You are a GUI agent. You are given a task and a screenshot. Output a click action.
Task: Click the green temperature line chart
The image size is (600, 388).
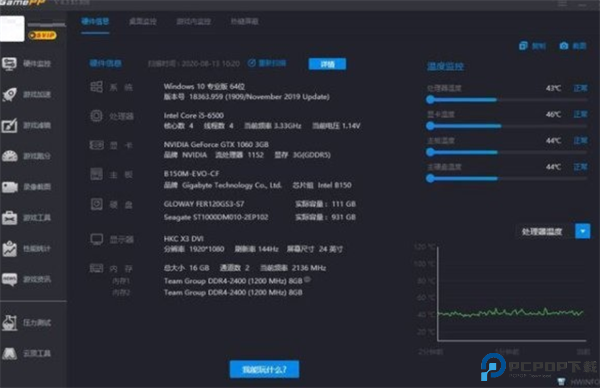[511, 313]
